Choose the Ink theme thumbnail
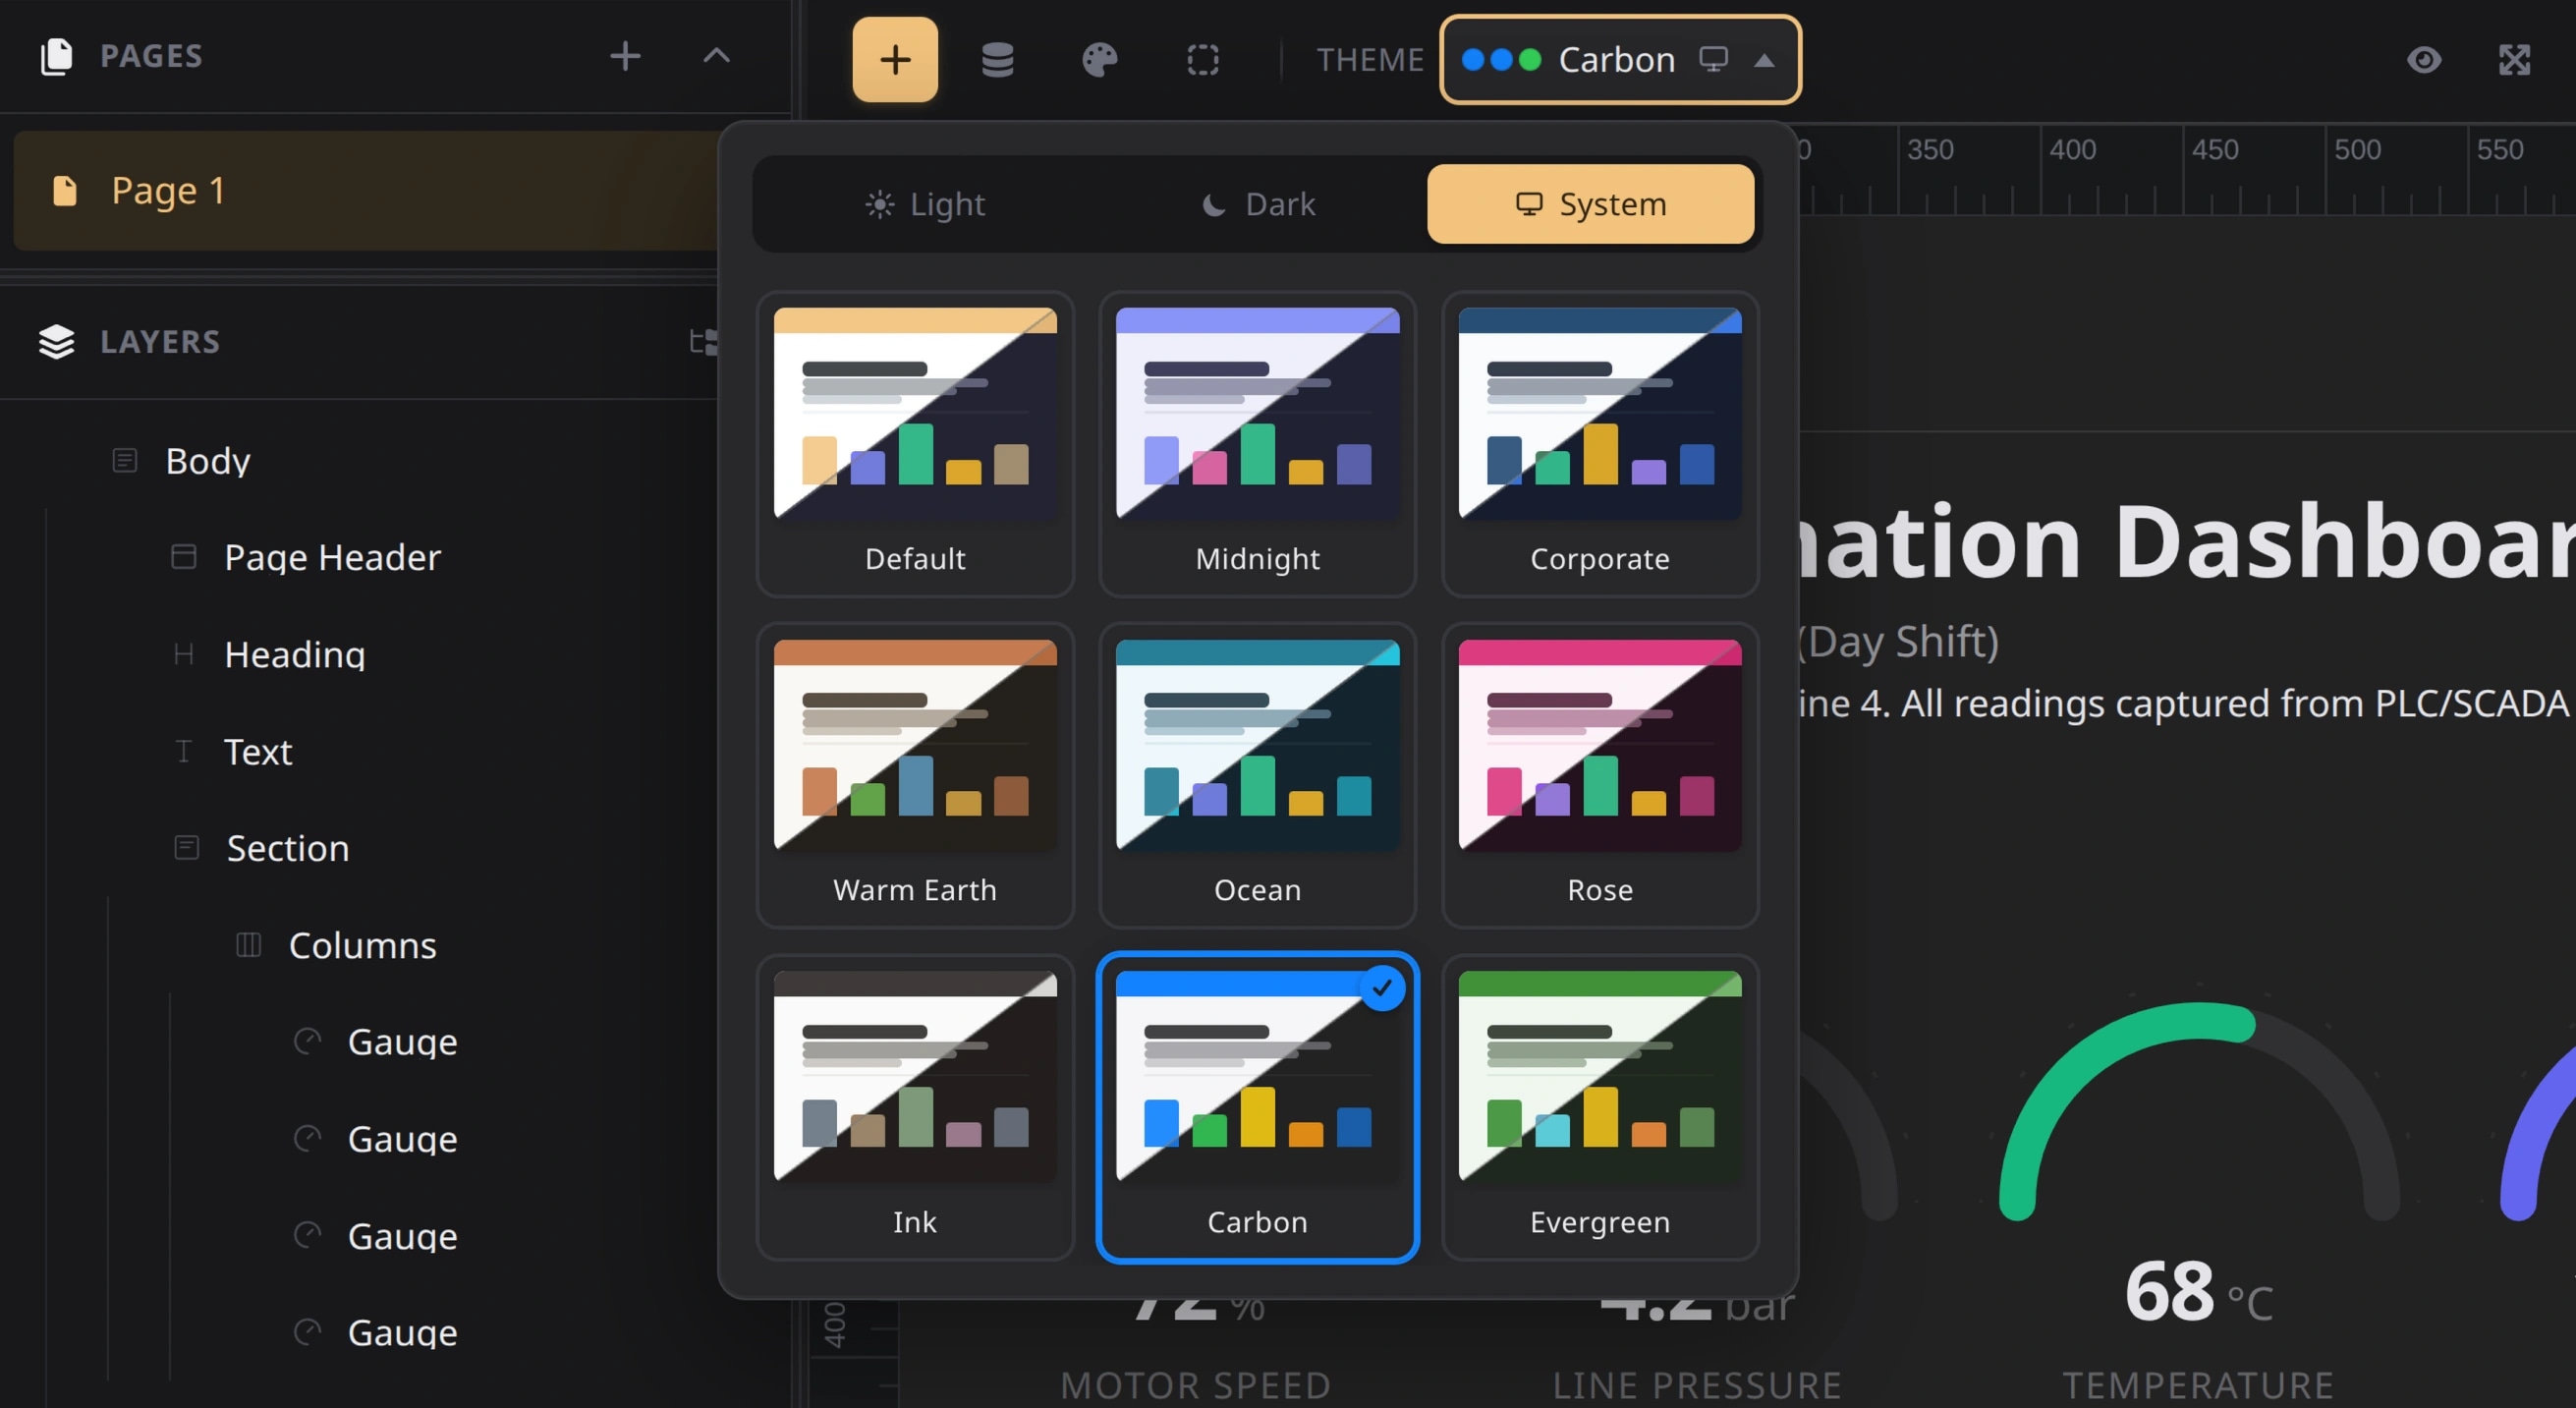 coord(915,1107)
